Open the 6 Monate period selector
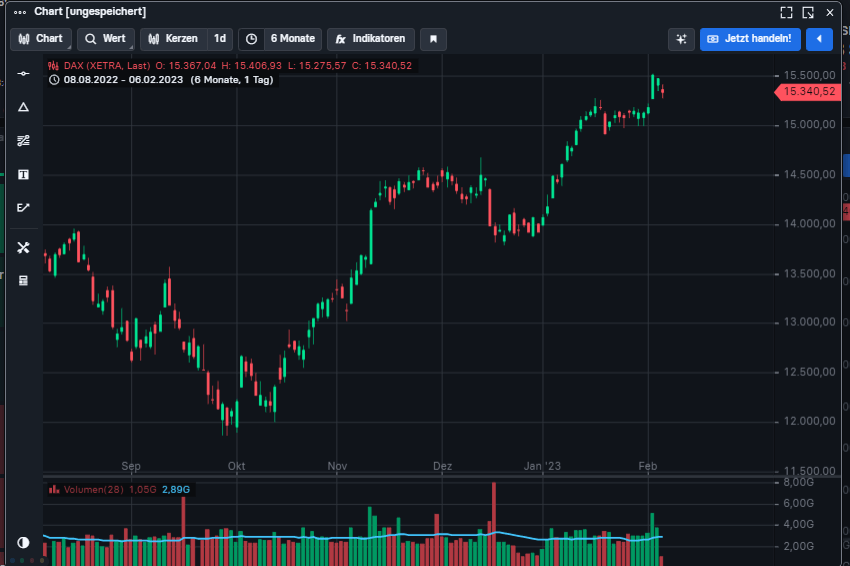 293,39
